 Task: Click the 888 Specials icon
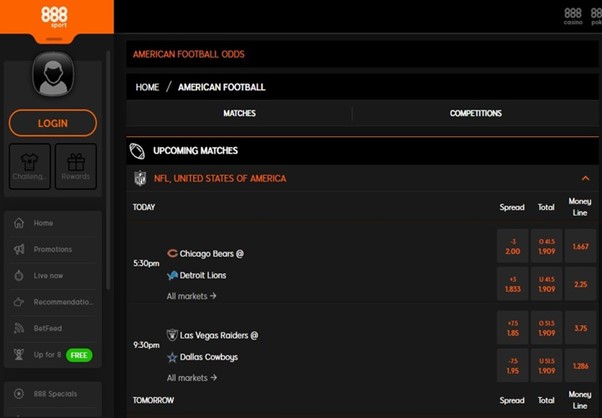(x=19, y=394)
